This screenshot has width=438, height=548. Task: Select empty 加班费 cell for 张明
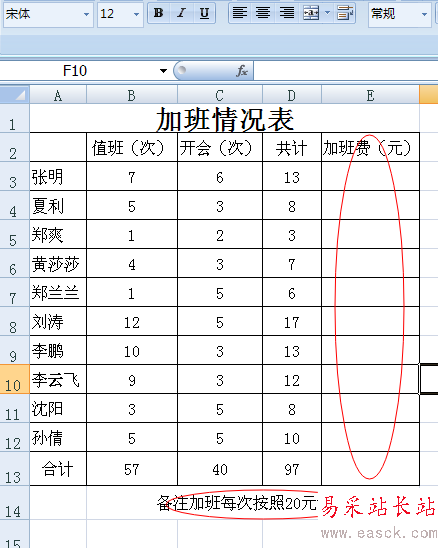click(371, 176)
